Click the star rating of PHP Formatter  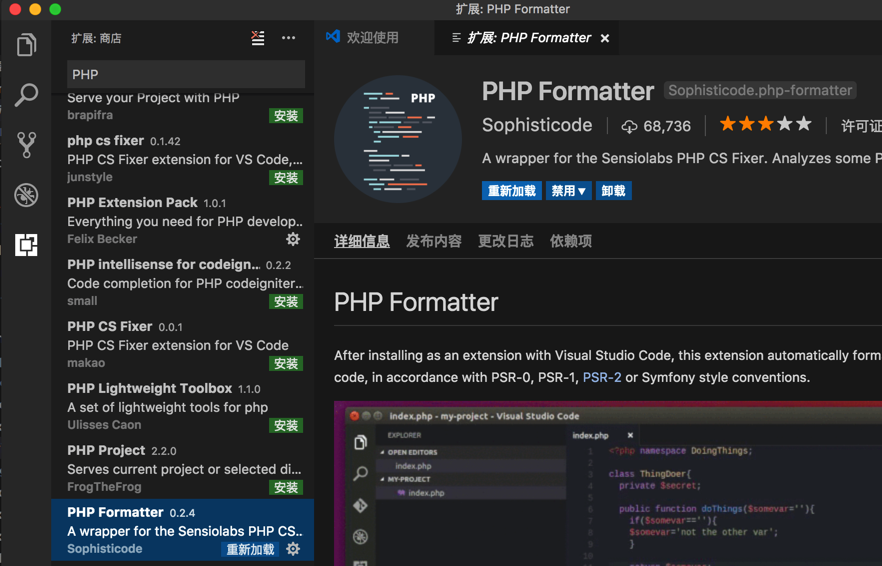coord(766,124)
